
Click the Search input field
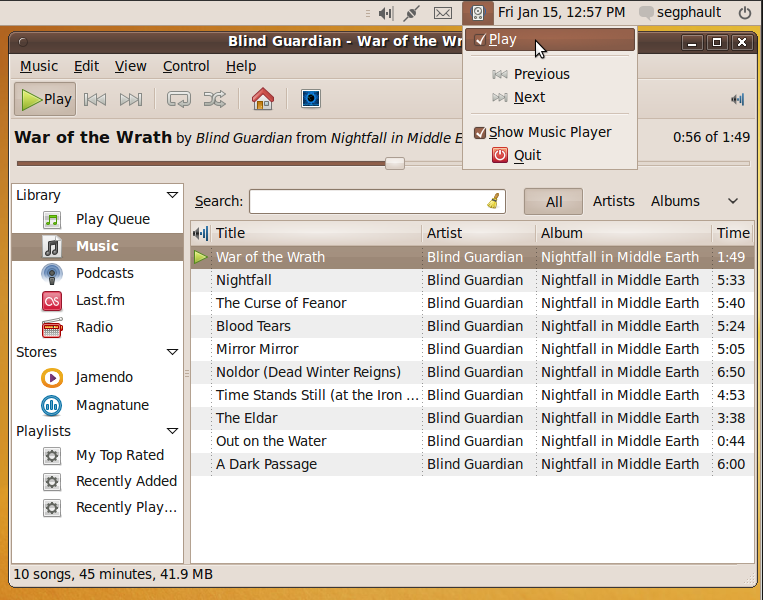click(x=377, y=201)
